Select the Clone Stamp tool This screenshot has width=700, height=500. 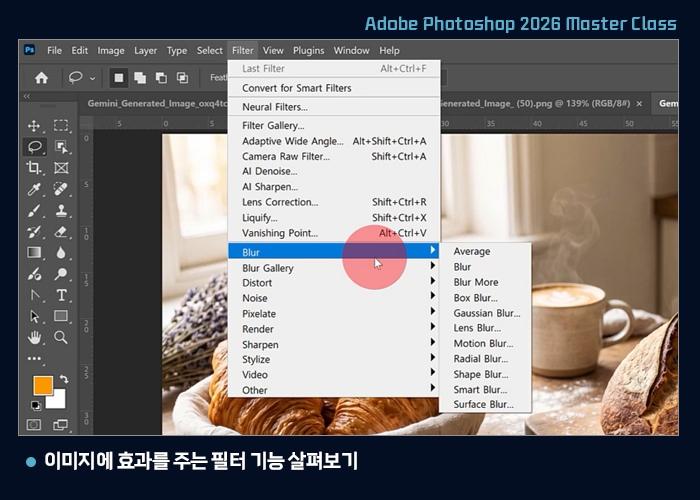pyautogui.click(x=61, y=211)
